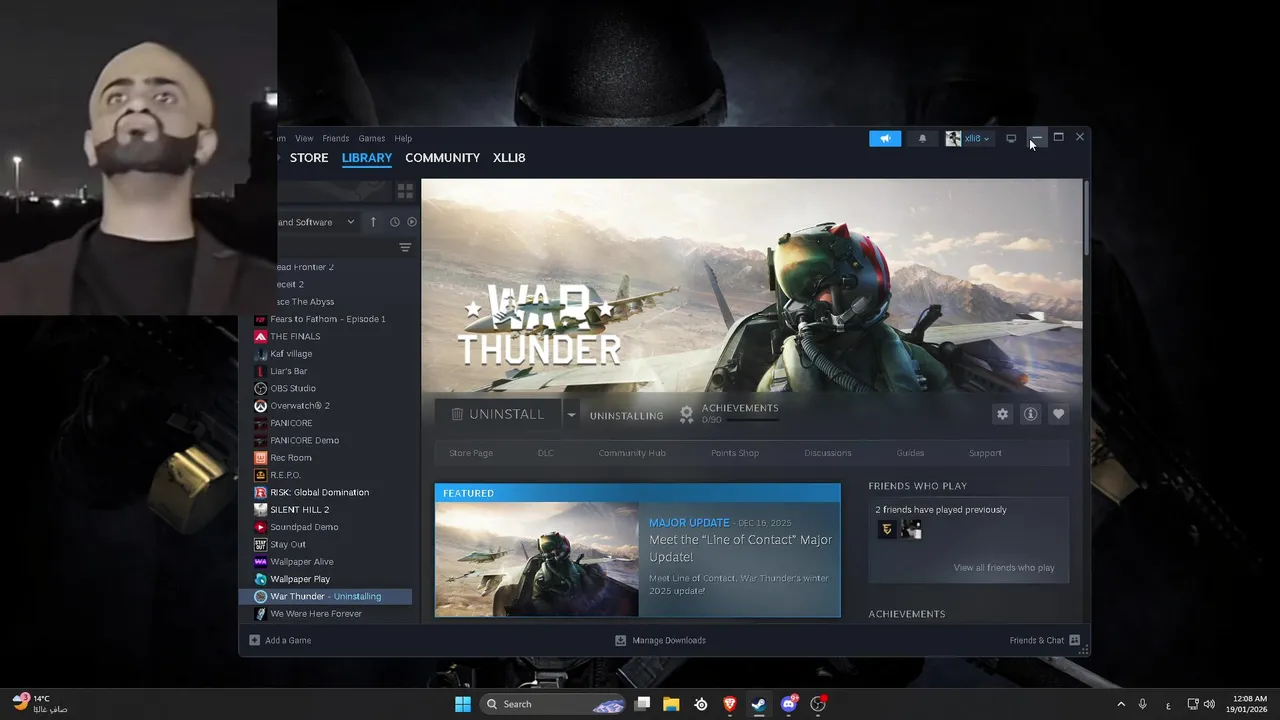This screenshot has width=1280, height=720.
Task: Open the Store Page link
Action: coord(471,453)
